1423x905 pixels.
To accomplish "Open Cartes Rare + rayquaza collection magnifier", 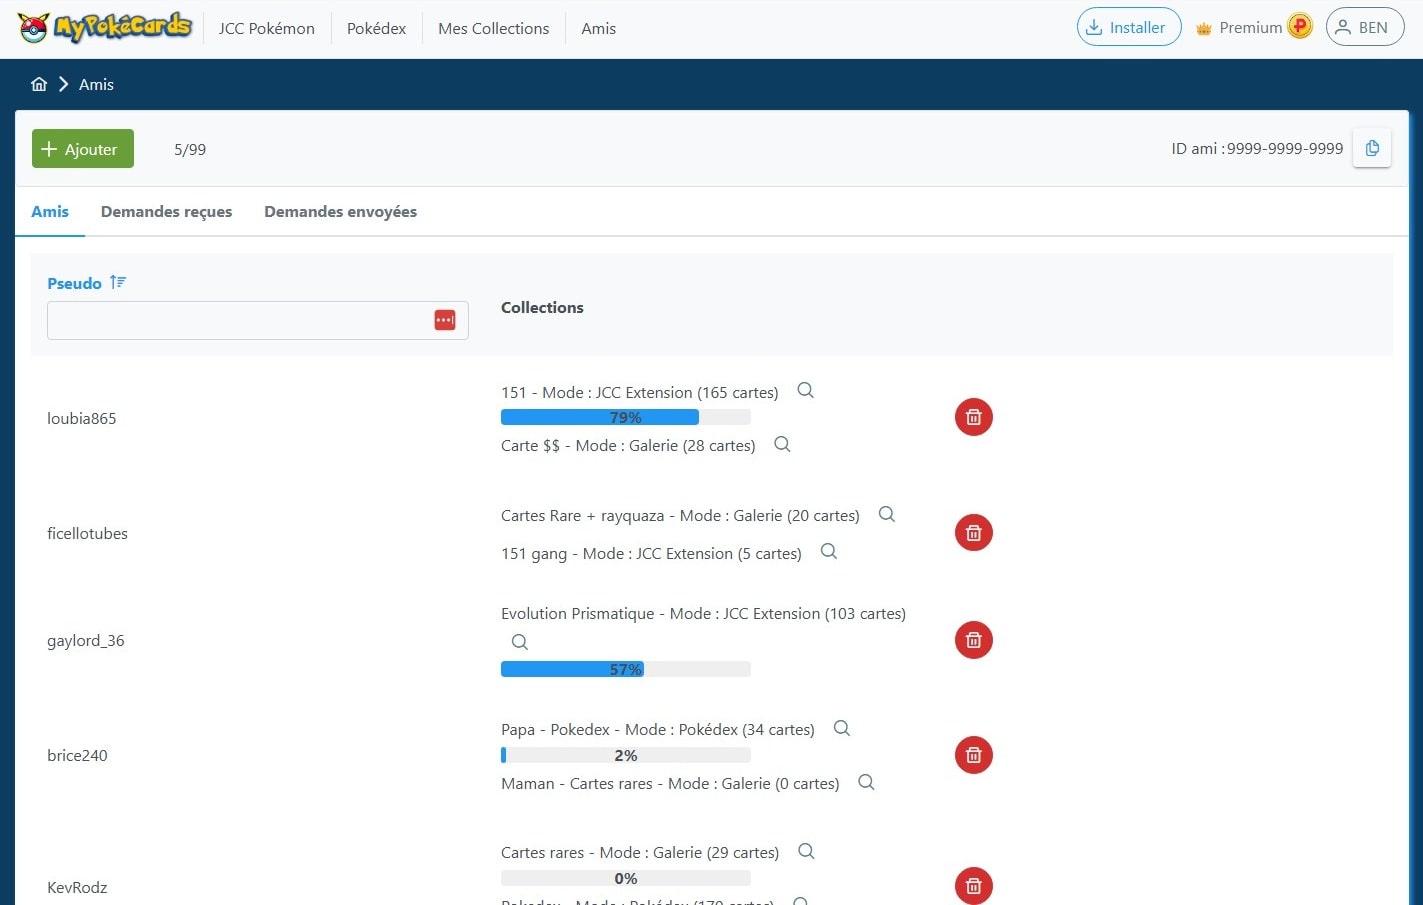I will [886, 514].
